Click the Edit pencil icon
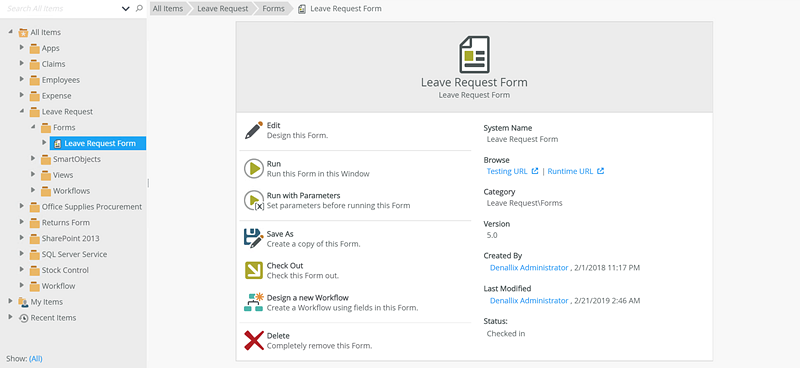 254,130
